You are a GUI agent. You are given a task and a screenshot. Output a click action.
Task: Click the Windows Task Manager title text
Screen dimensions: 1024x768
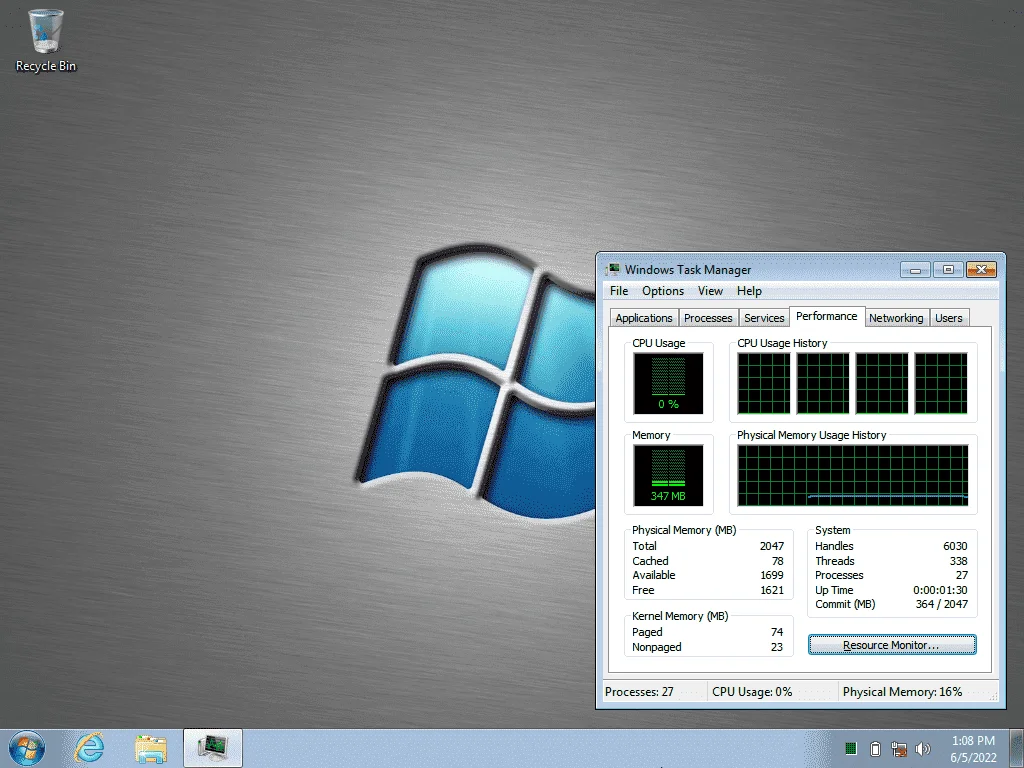[x=688, y=270]
